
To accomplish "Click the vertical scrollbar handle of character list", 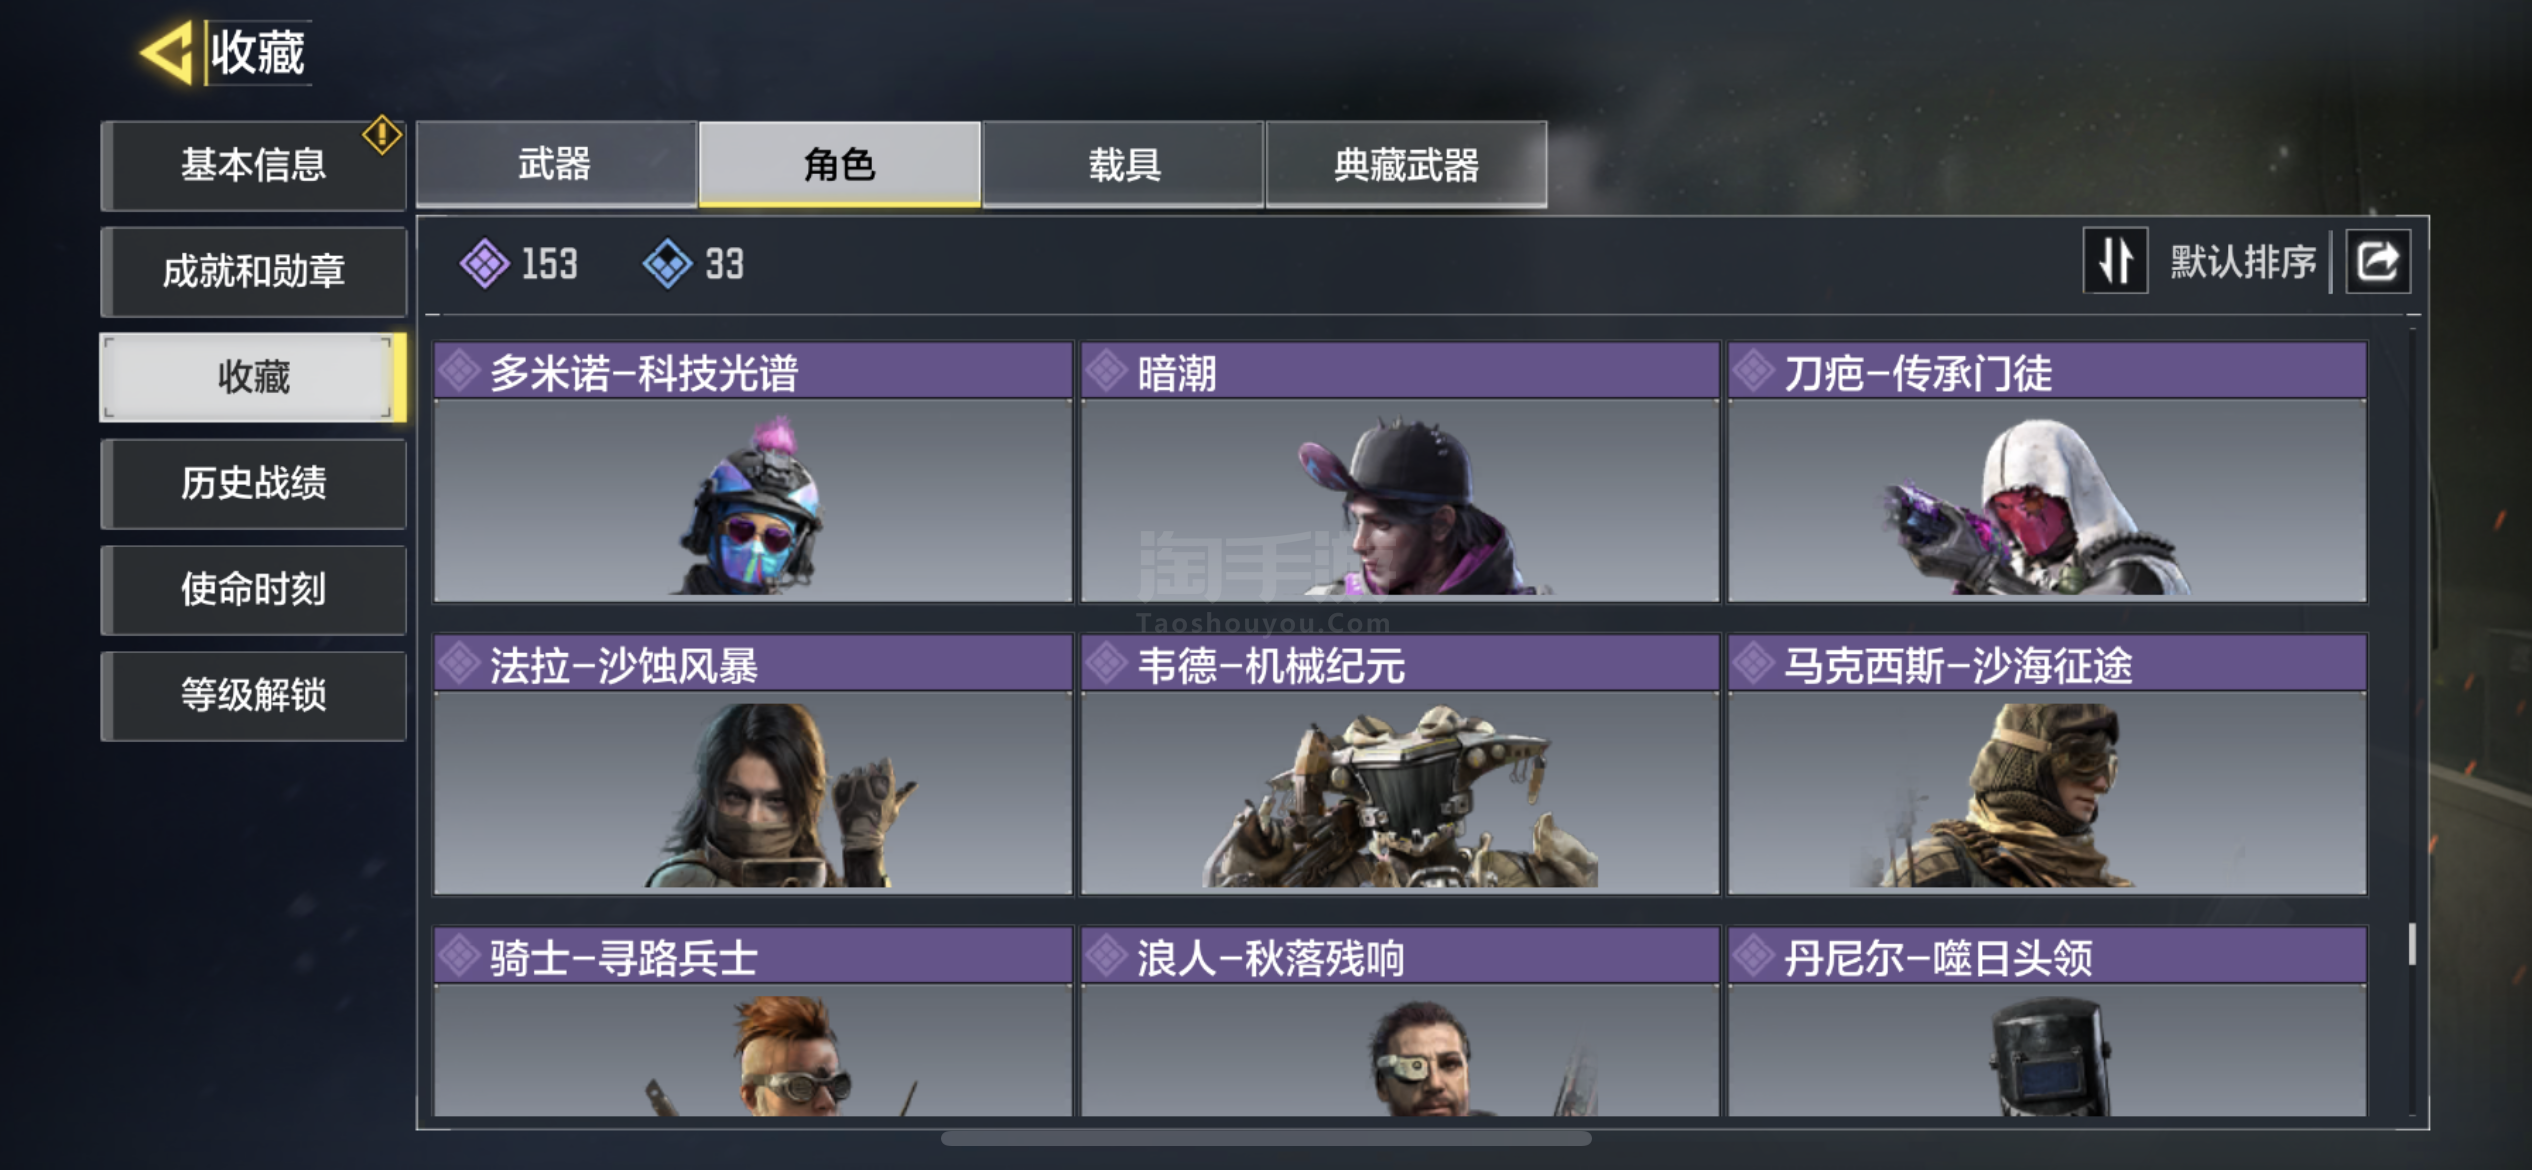I will point(2412,943).
